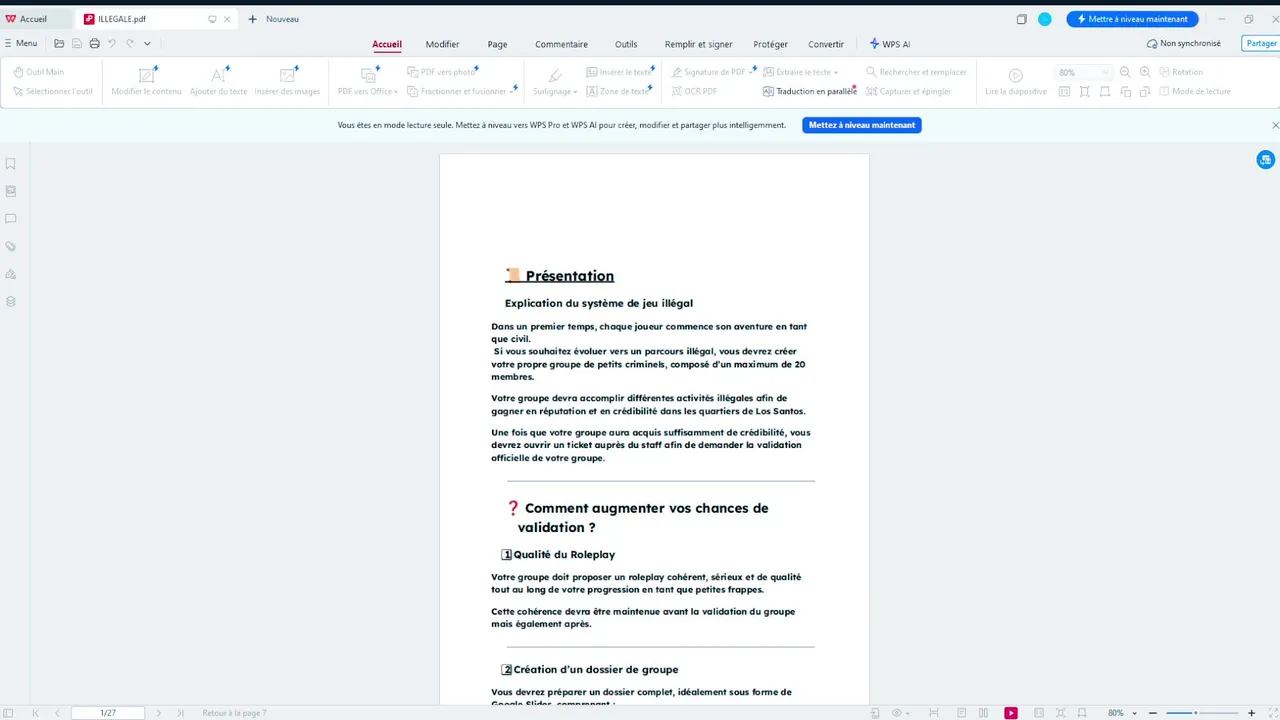Click OCR PDF tool
The image size is (1280, 720).
694,91
